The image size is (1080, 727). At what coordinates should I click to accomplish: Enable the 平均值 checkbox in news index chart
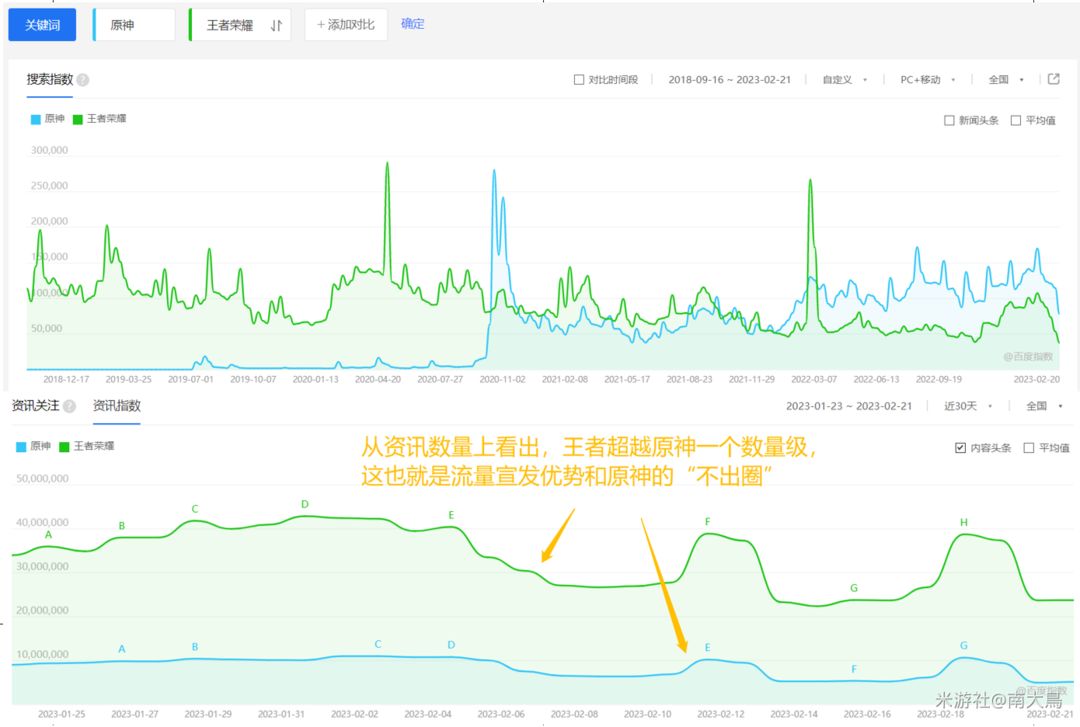(1028, 448)
